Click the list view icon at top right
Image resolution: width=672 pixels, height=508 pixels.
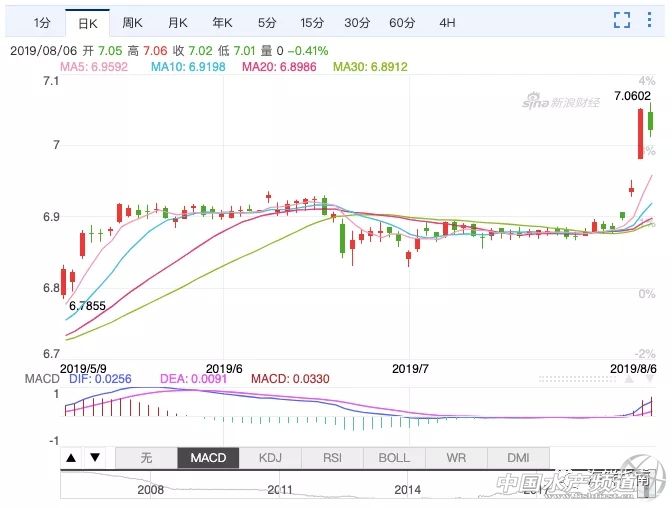[x=653, y=21]
